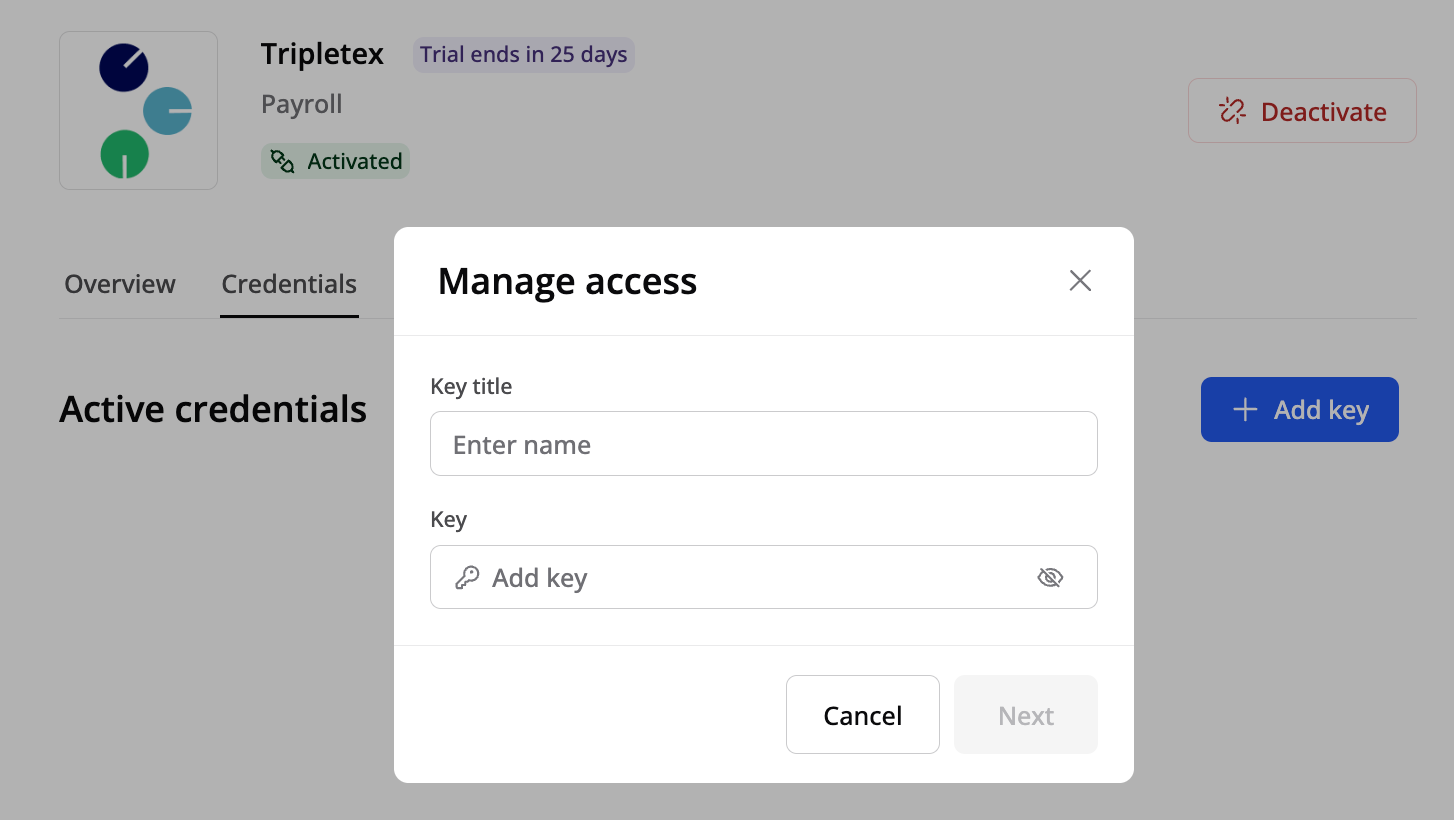This screenshot has height=820, width=1454.
Task: Click the Trial ends in 25 days badge
Action: coord(523,55)
